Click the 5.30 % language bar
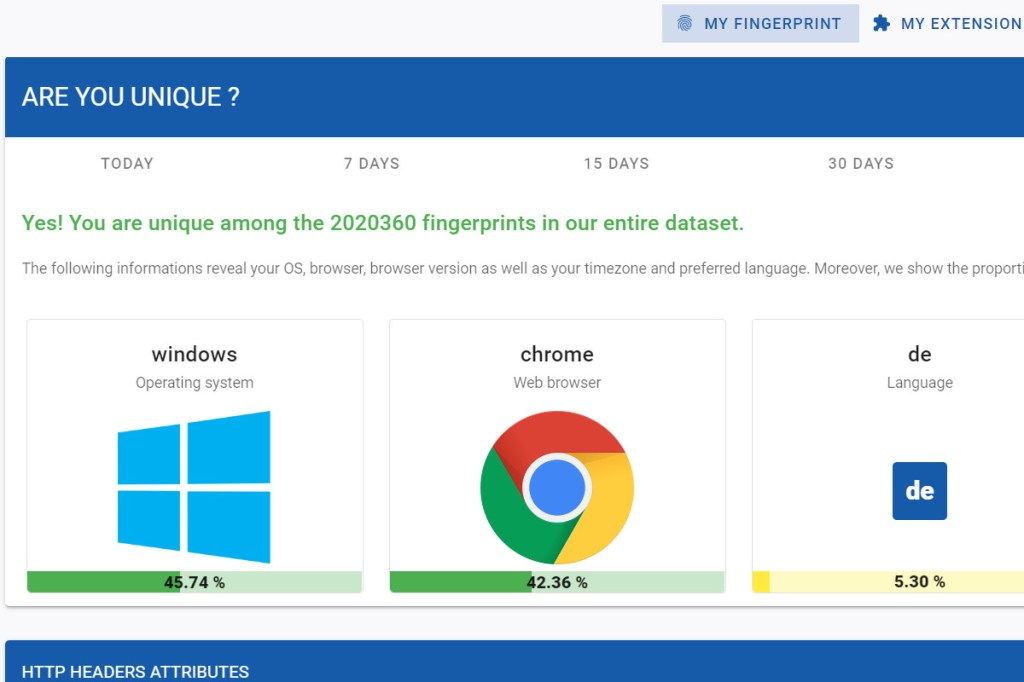The height and width of the screenshot is (682, 1024). point(888,582)
